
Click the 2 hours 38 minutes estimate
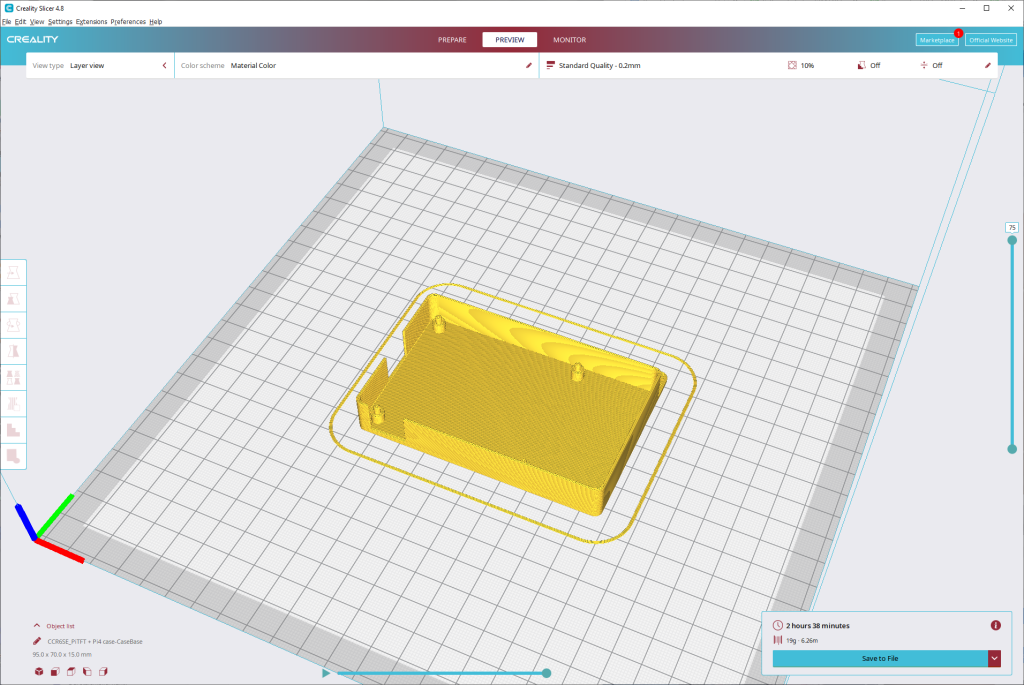pyautogui.click(x=818, y=626)
